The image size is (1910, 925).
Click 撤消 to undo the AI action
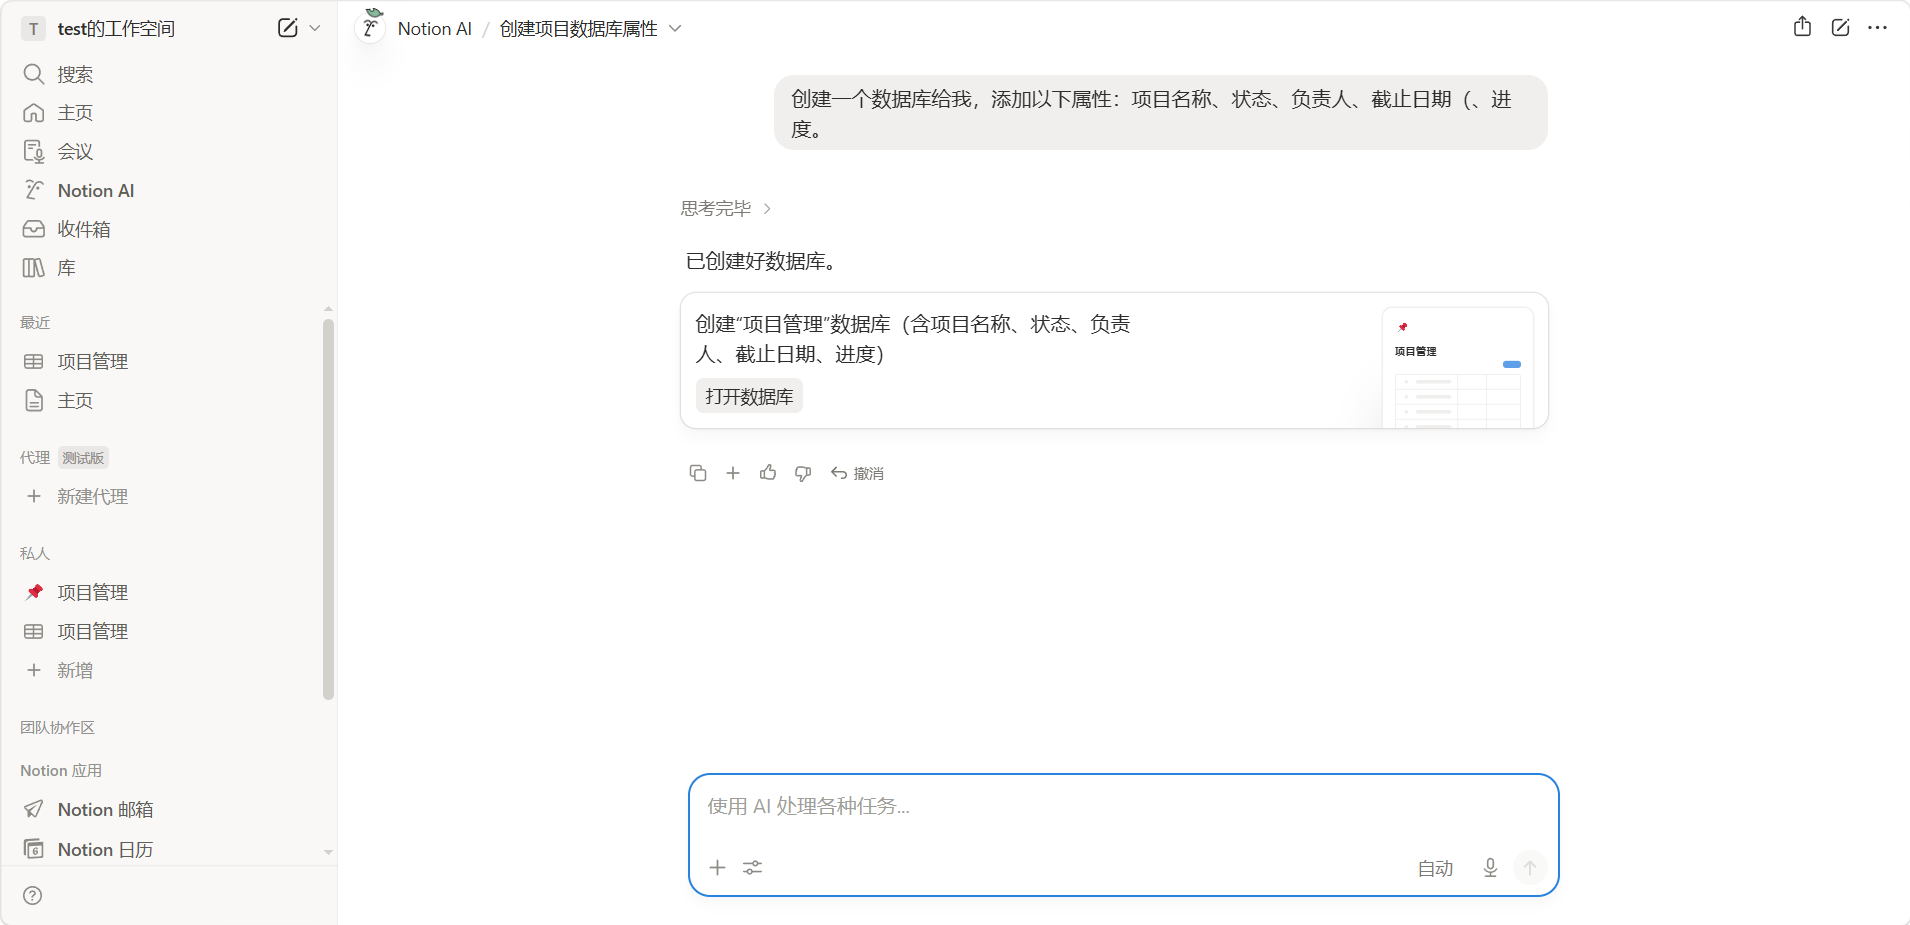click(858, 473)
